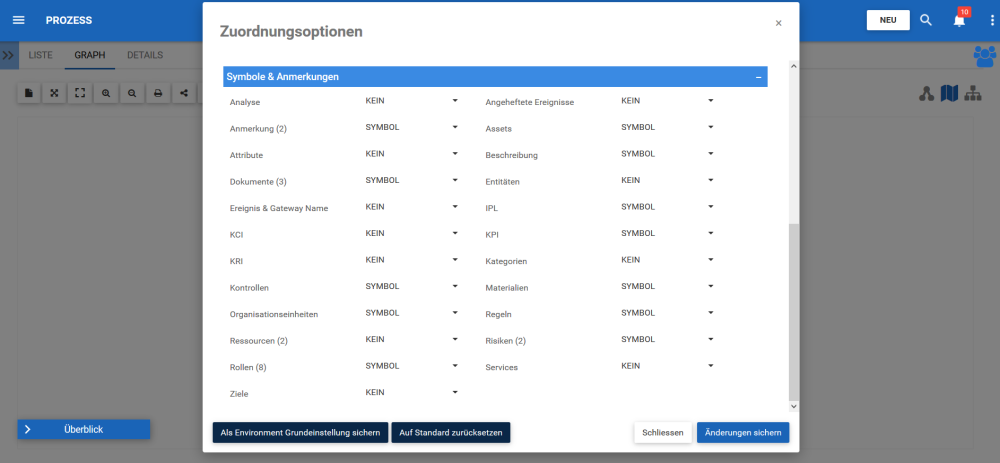
Task: Switch to the process graph view icon
Action: coord(927,94)
